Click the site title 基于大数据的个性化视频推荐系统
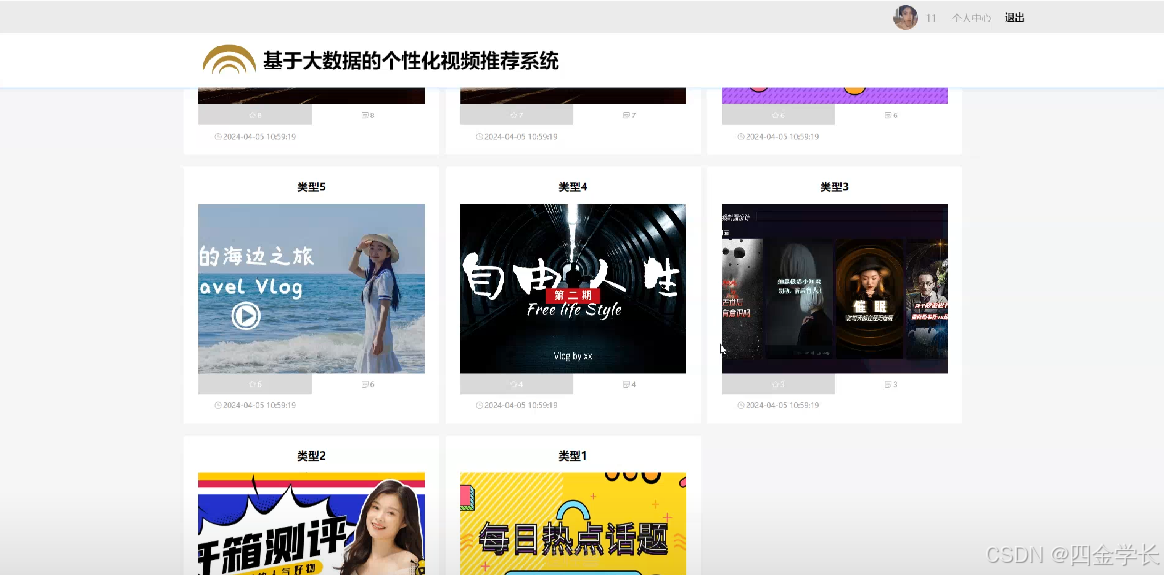 coord(411,60)
